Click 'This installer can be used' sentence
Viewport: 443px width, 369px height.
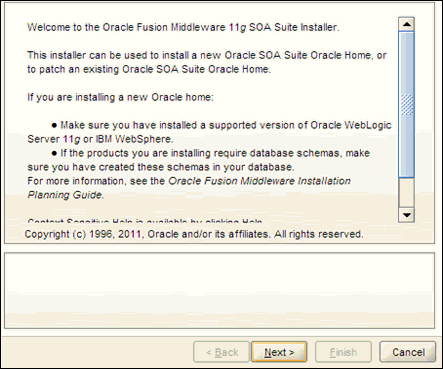[207, 55]
